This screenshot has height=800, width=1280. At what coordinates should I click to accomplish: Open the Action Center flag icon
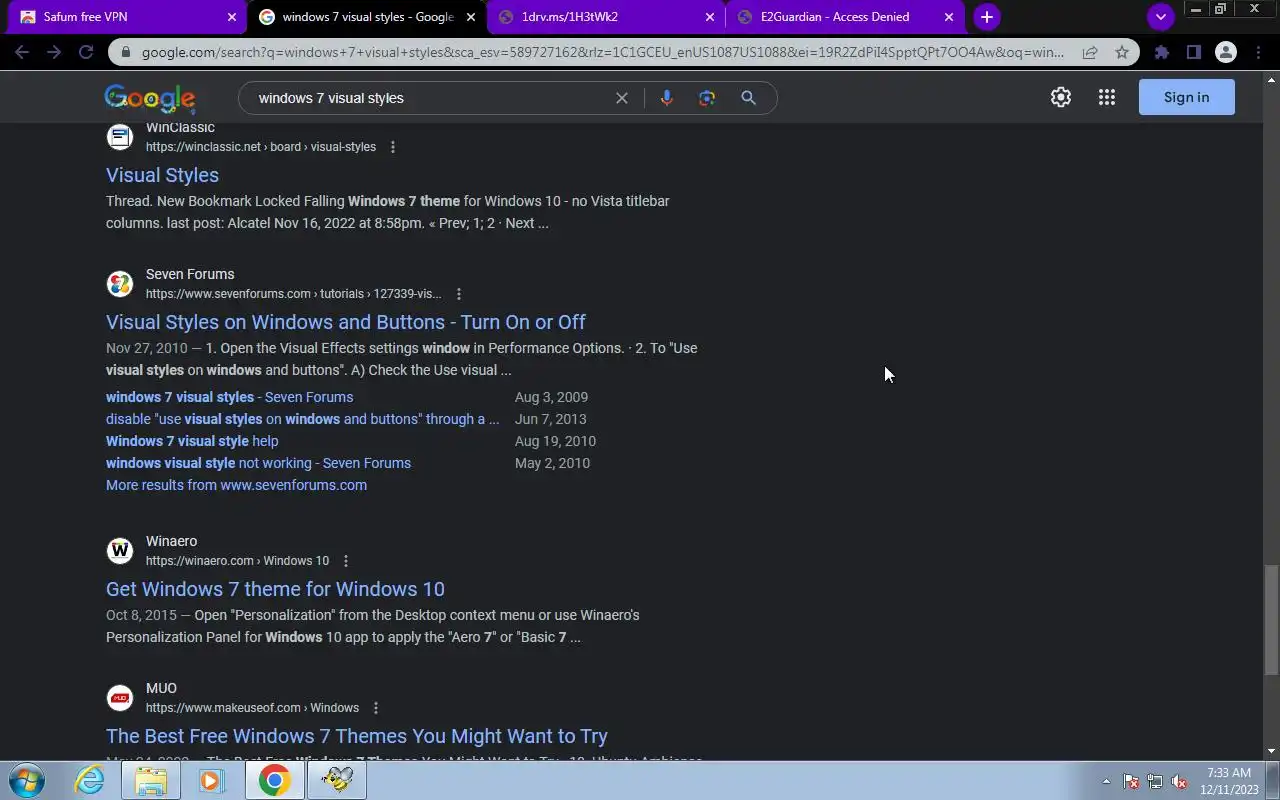(x=1131, y=781)
